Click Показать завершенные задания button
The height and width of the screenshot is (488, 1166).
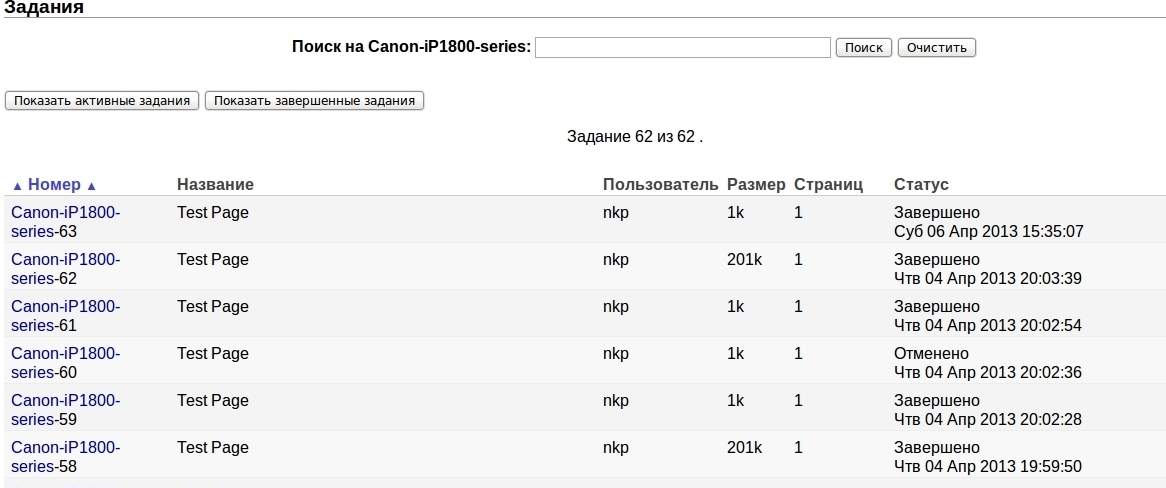click(314, 100)
